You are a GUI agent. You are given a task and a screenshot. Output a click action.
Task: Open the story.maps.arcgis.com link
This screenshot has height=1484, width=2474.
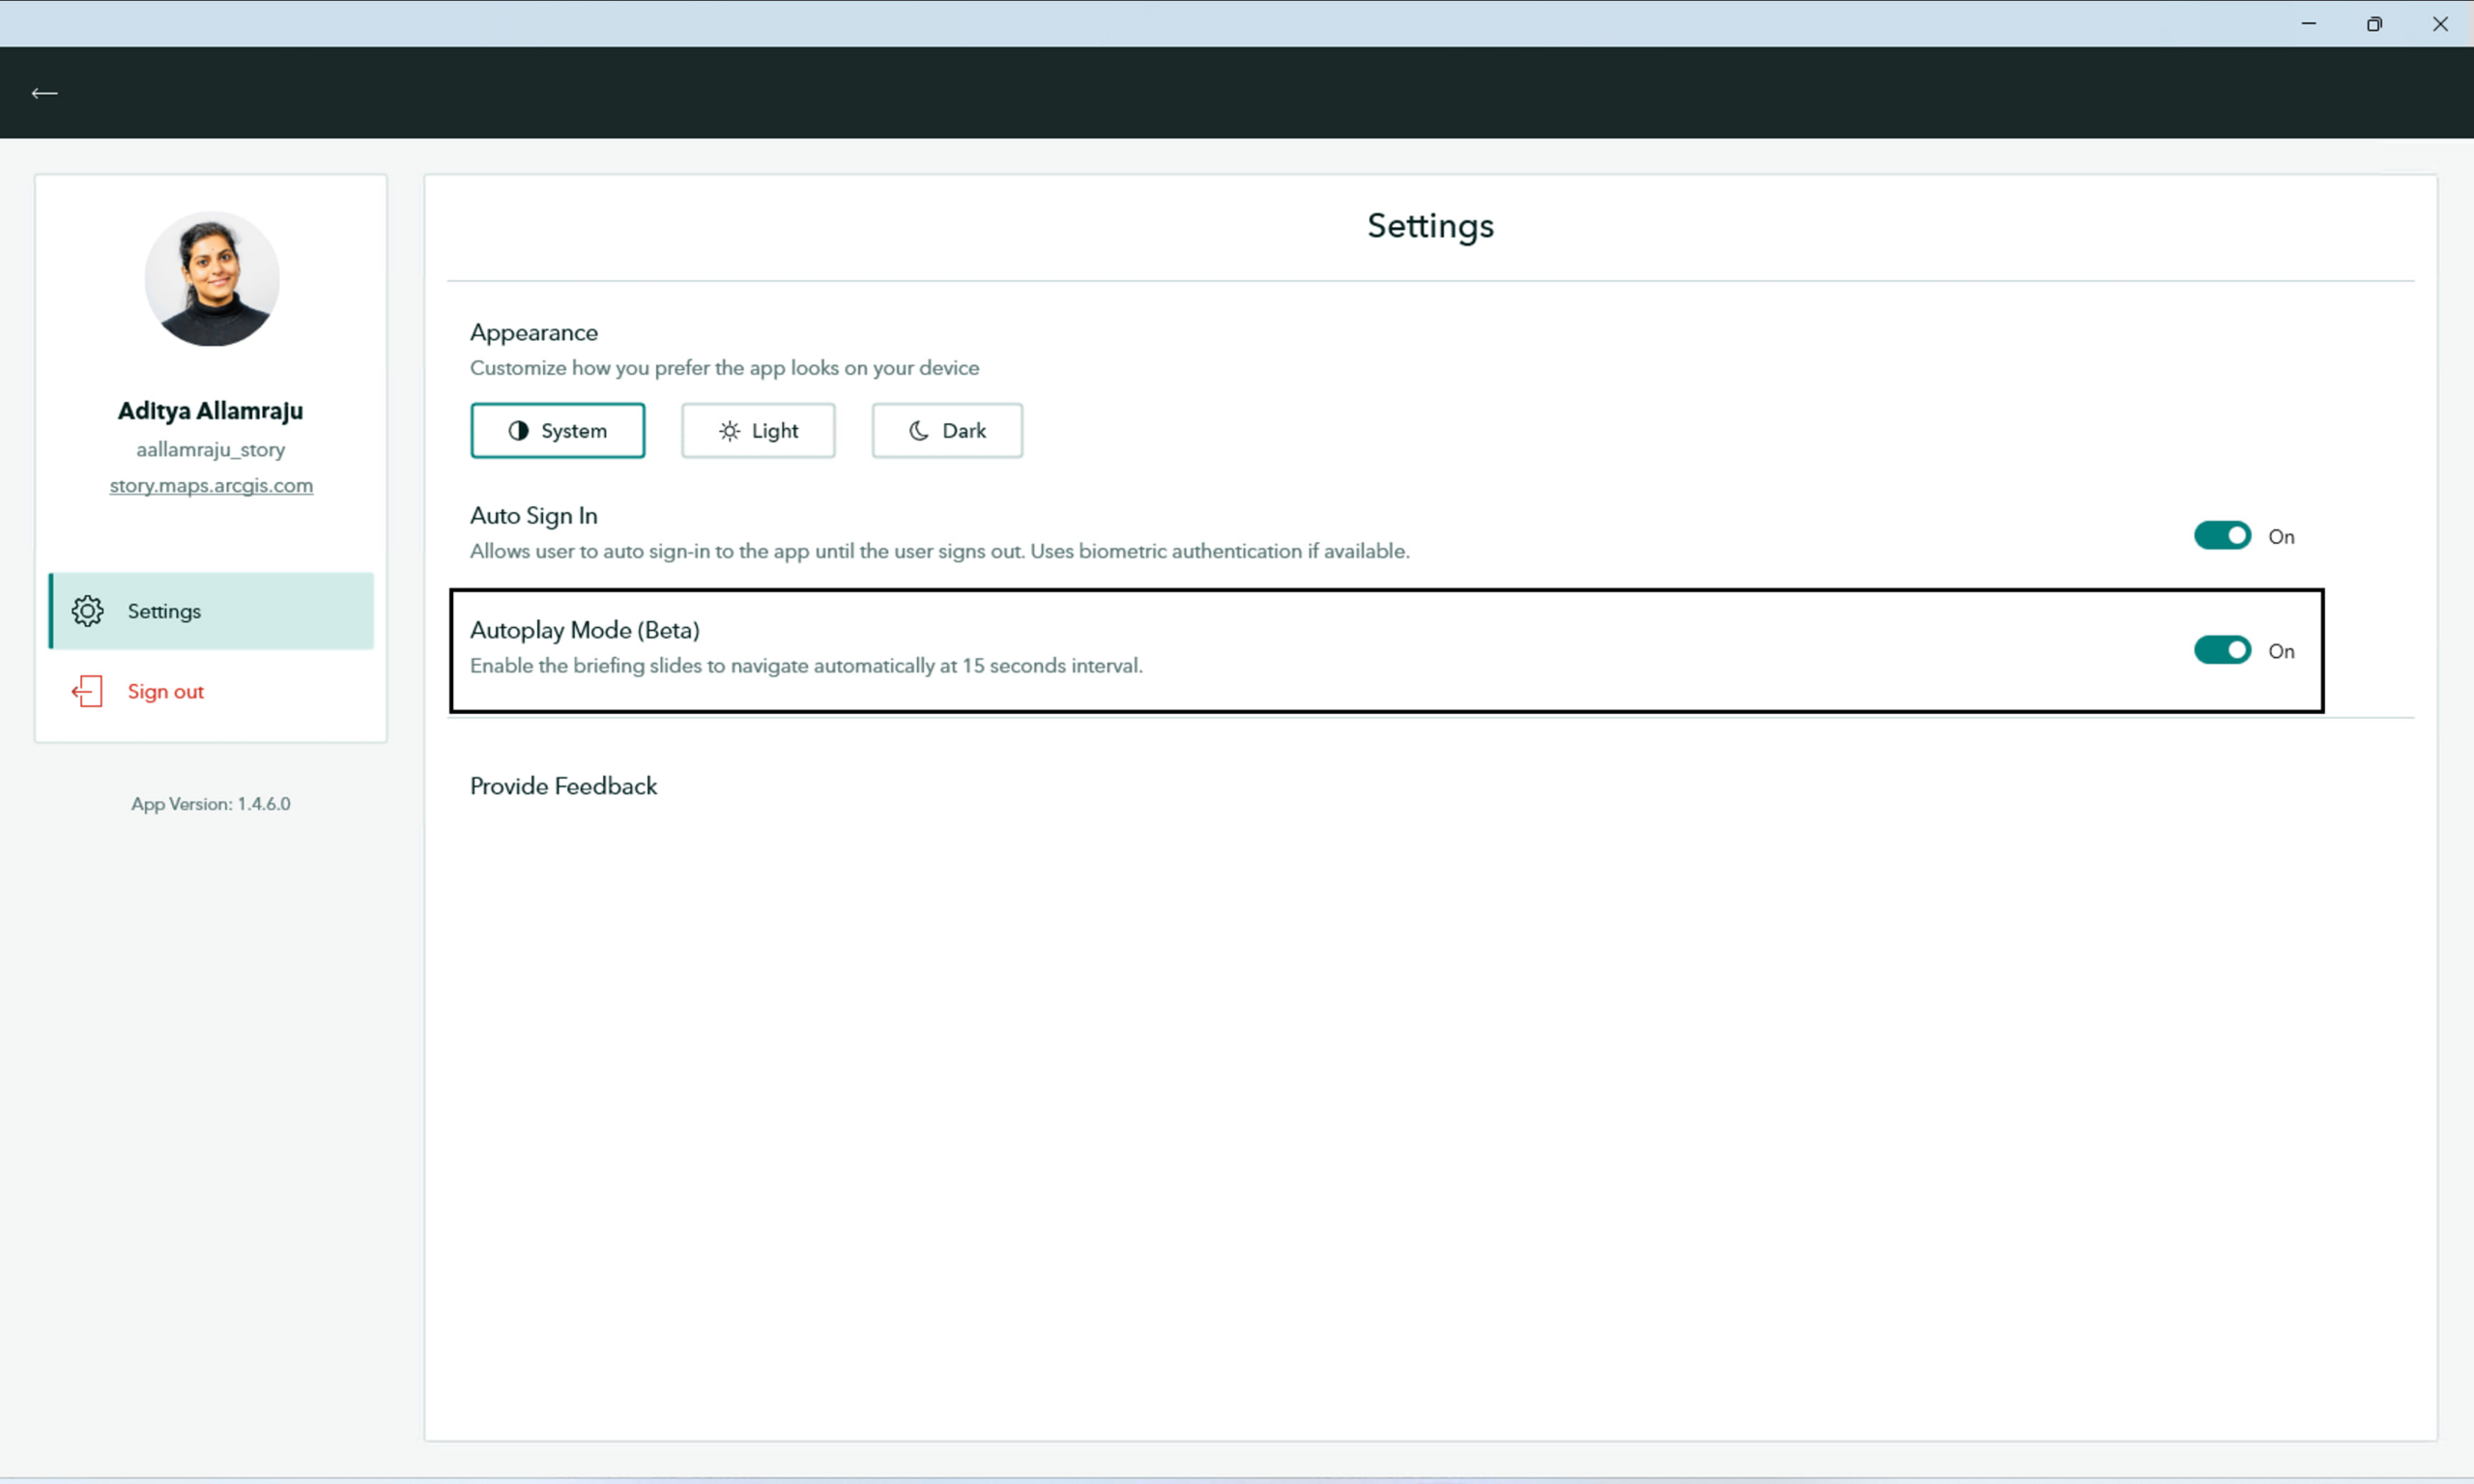(x=211, y=486)
